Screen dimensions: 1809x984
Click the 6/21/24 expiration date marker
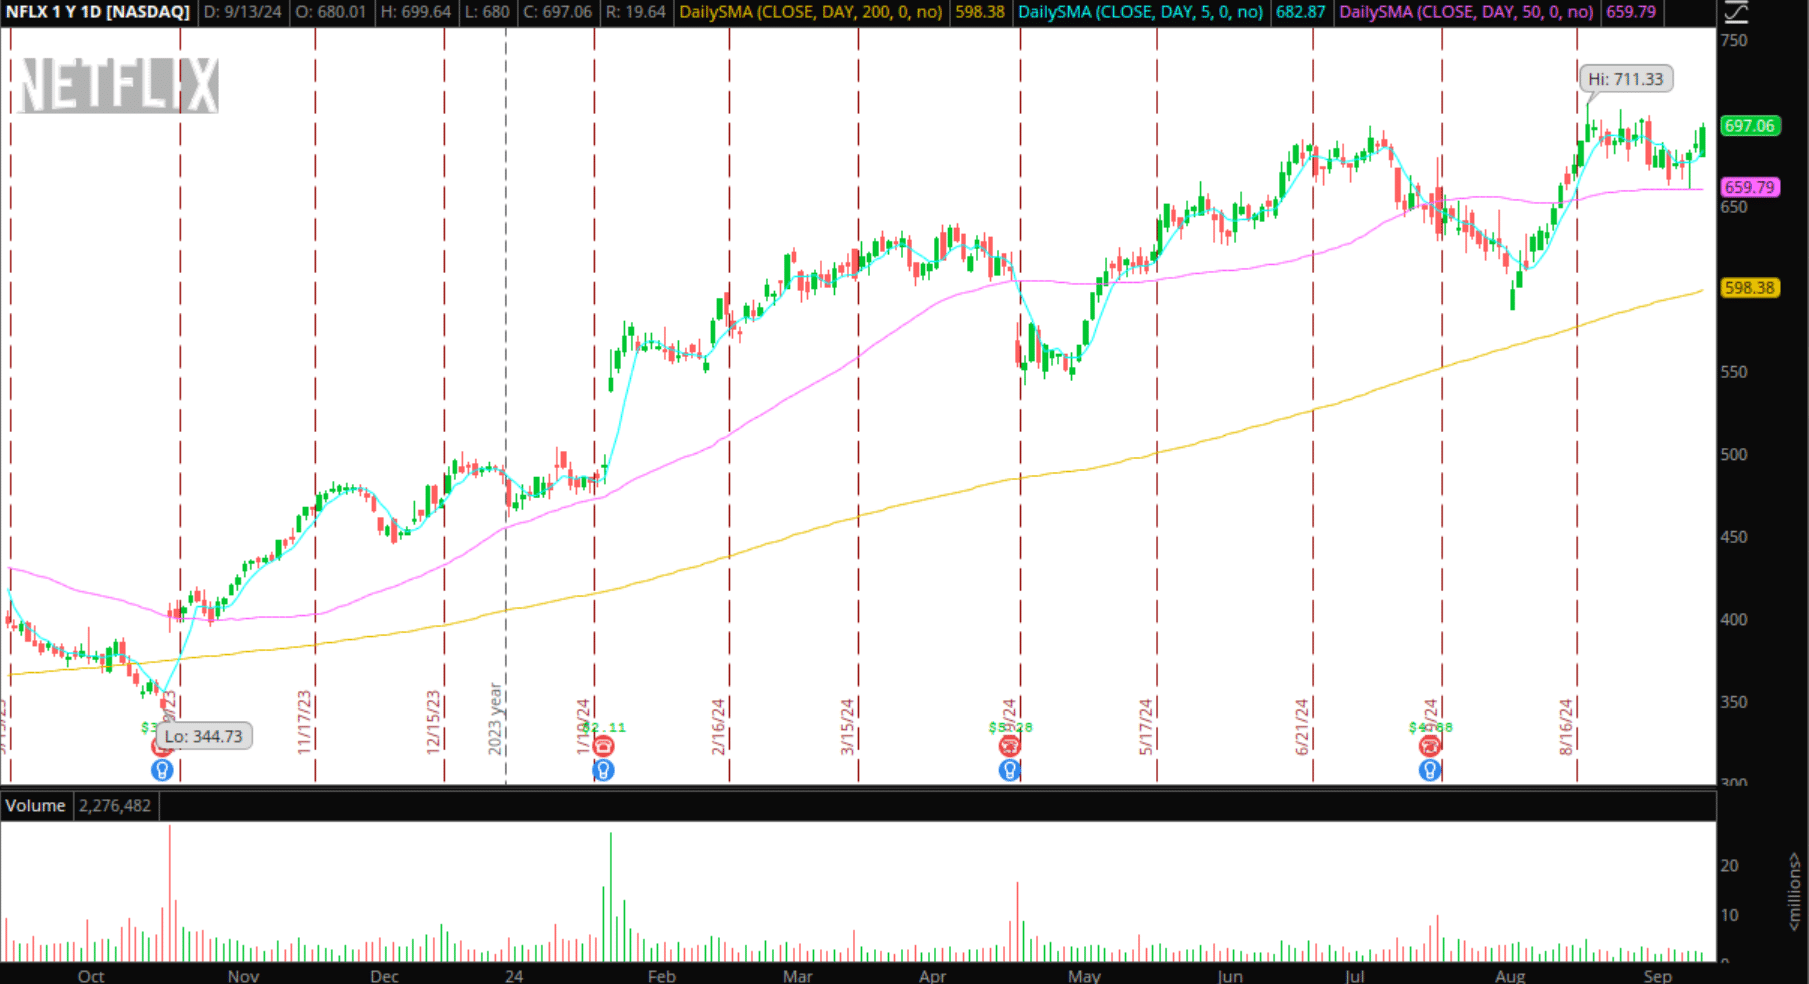tap(1302, 726)
